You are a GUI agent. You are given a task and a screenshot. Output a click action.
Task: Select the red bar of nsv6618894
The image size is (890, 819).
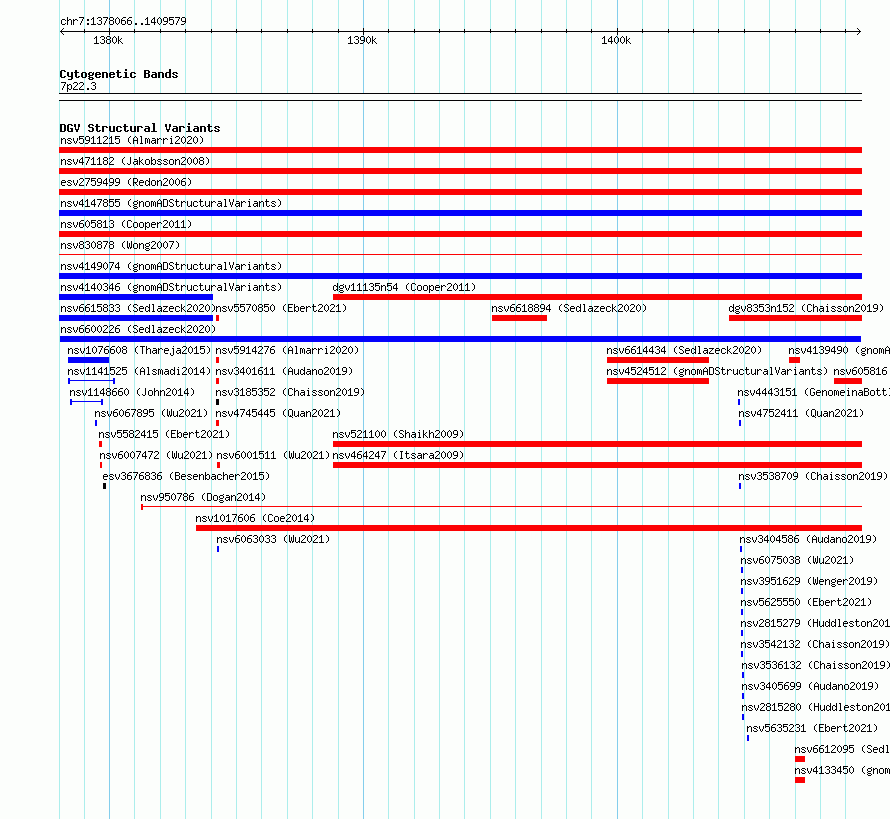point(519,318)
